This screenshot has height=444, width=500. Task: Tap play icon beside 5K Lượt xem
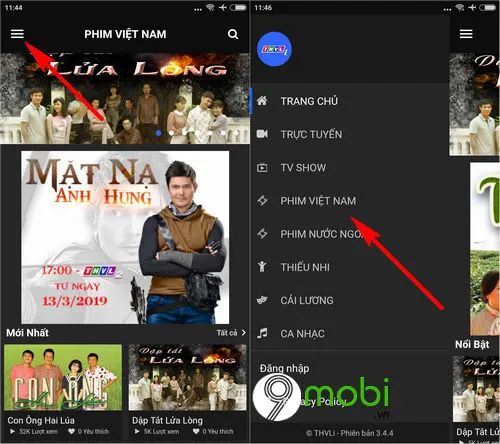pos(137,431)
